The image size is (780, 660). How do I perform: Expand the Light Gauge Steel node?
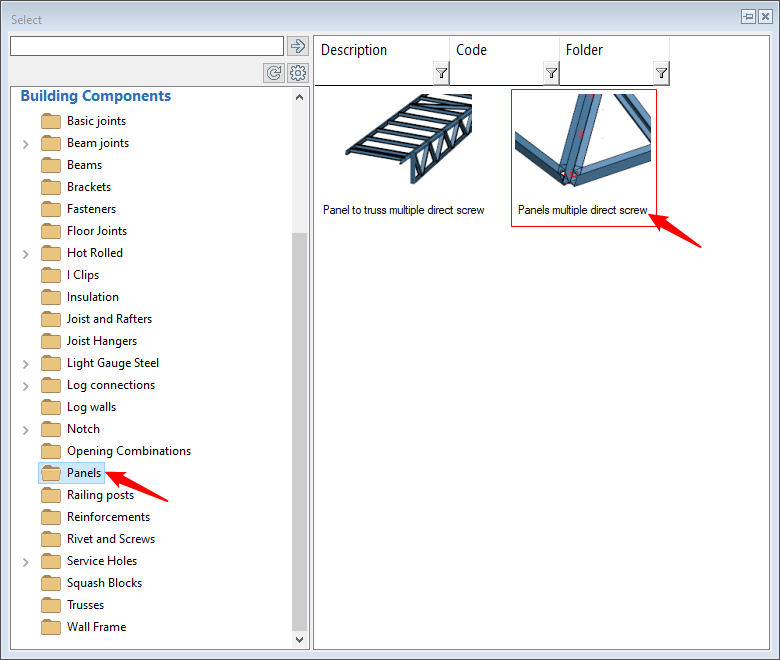[25, 364]
